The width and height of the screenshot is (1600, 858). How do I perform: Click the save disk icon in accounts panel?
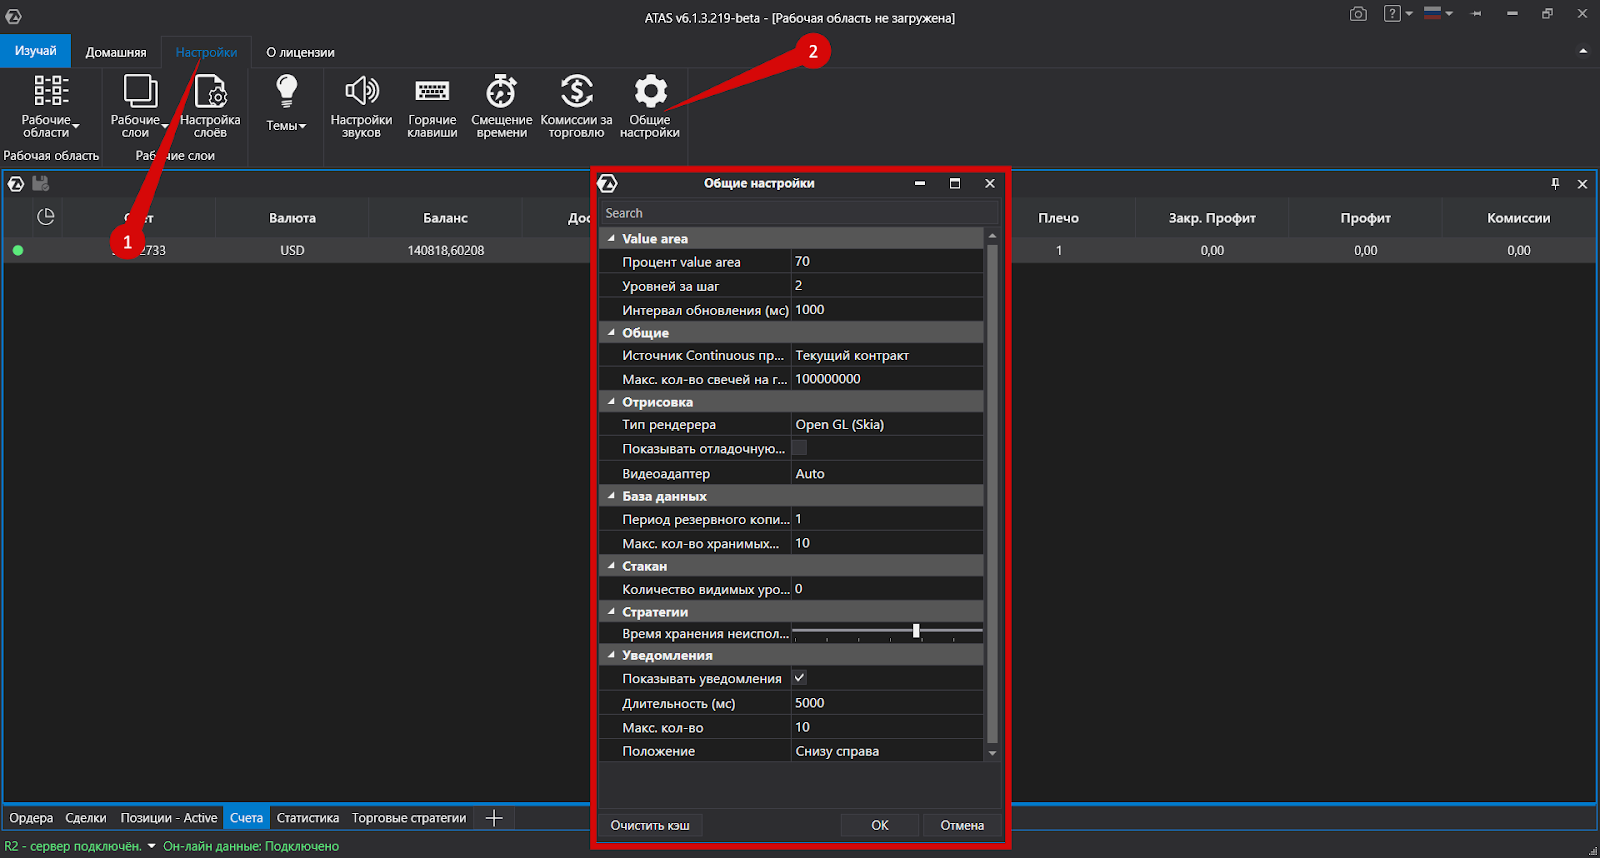tap(41, 183)
